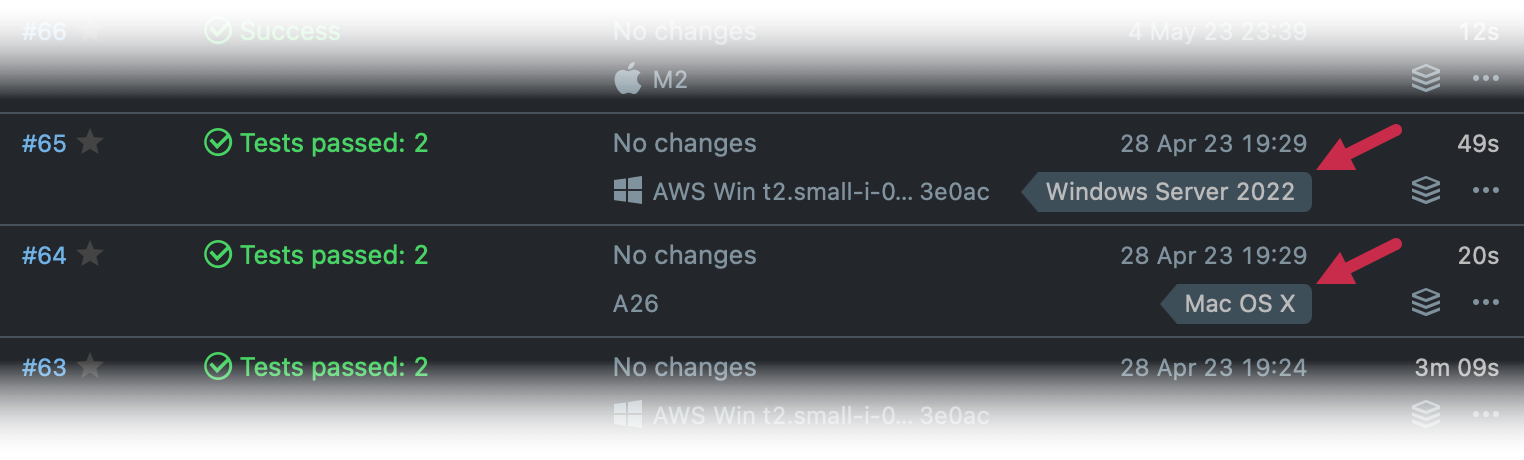Star build #66 as favorite
Screen dimensions: 1524x460
pos(90,31)
